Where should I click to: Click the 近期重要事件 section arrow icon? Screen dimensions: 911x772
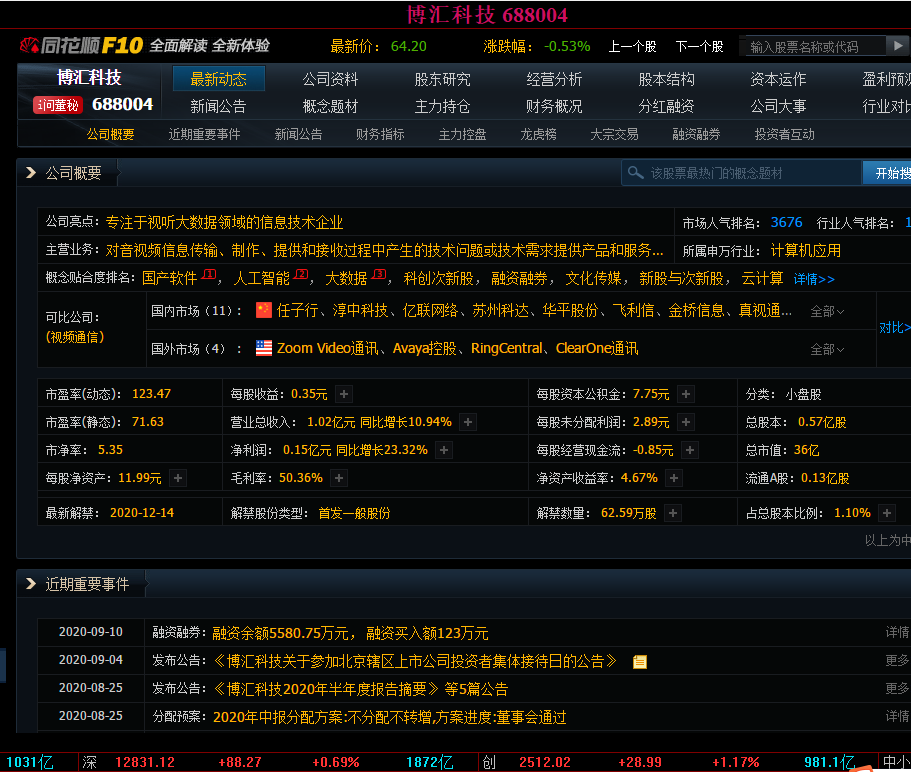[x=31, y=584]
